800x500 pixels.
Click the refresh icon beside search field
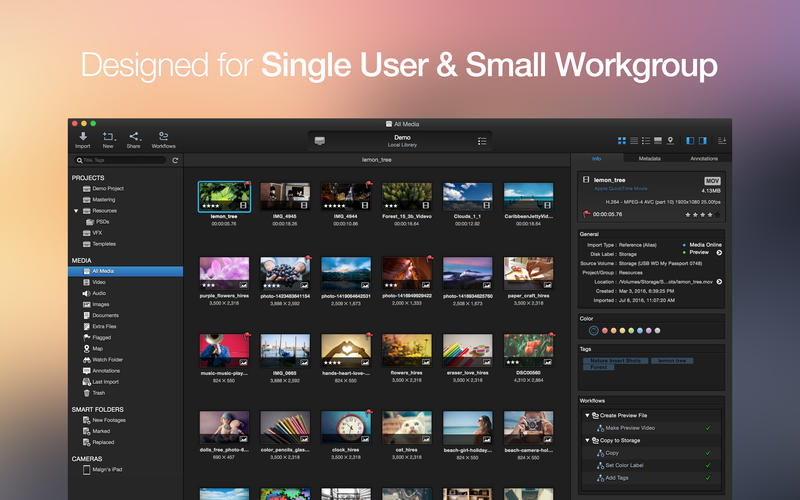(175, 160)
